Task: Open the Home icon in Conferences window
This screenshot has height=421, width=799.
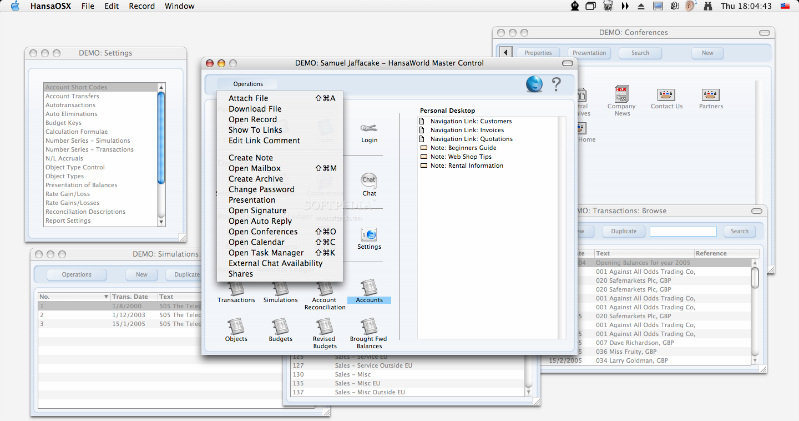Action: point(582,128)
